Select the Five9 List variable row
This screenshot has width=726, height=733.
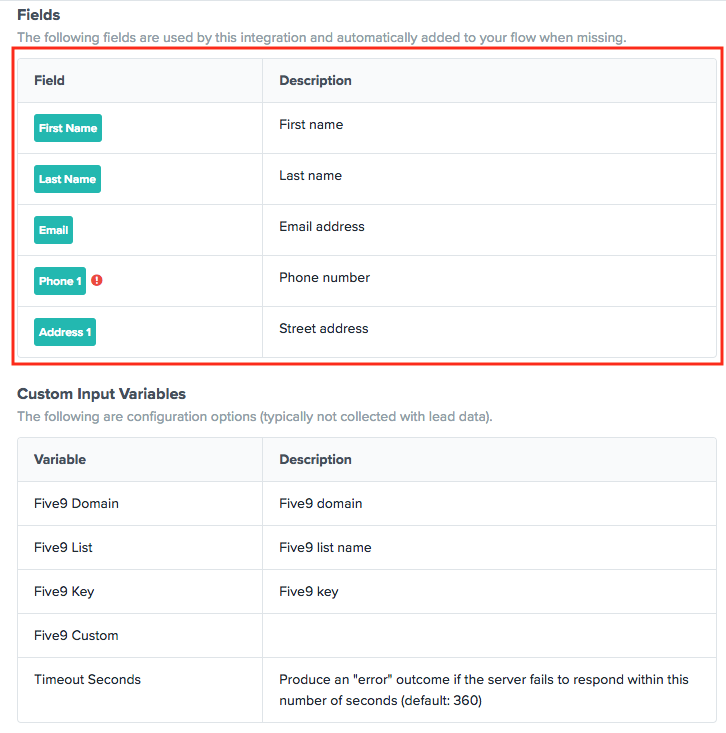point(367,547)
